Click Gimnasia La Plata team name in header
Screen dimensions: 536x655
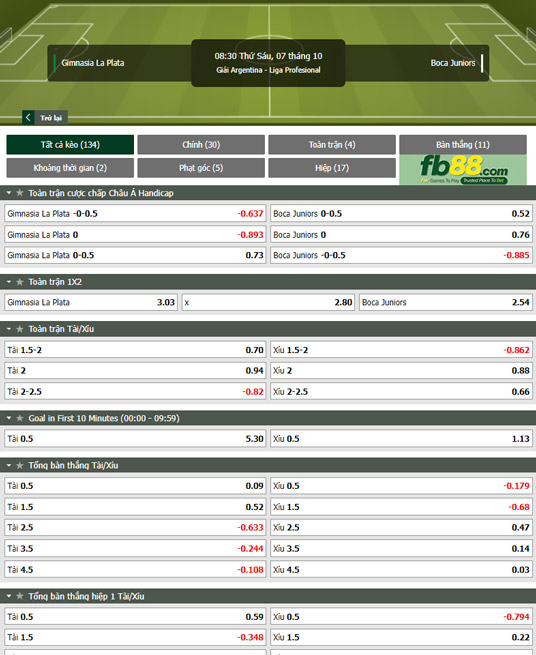93,63
